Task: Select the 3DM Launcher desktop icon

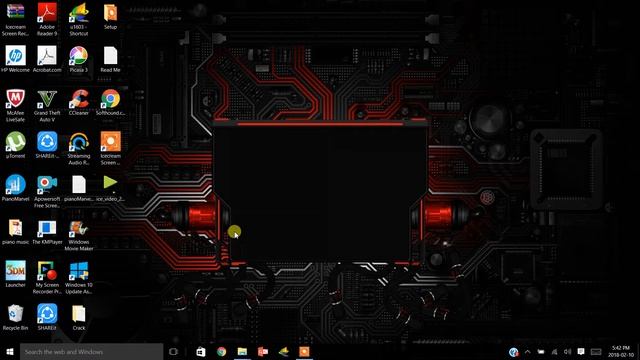Action: click(15, 274)
